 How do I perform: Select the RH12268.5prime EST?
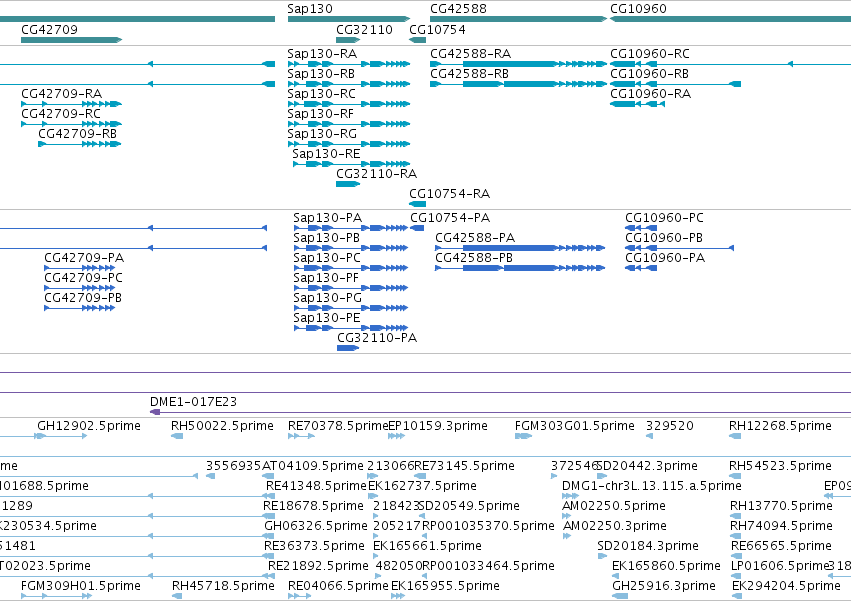[735, 436]
